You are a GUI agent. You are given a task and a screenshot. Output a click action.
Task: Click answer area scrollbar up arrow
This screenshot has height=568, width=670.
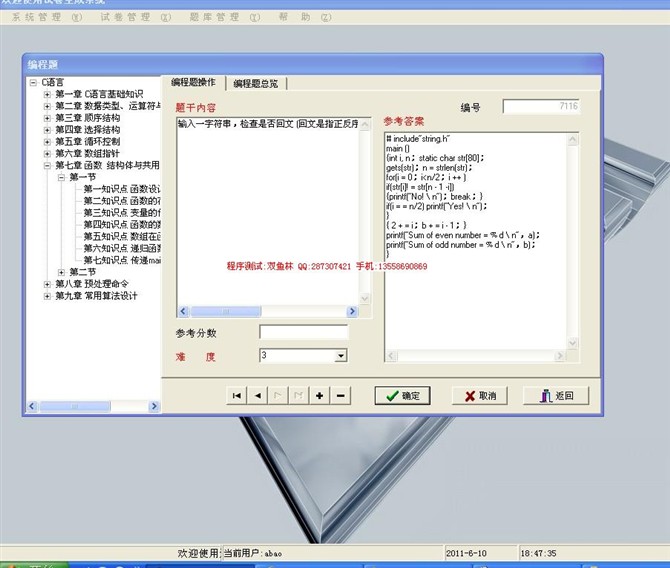click(x=573, y=139)
